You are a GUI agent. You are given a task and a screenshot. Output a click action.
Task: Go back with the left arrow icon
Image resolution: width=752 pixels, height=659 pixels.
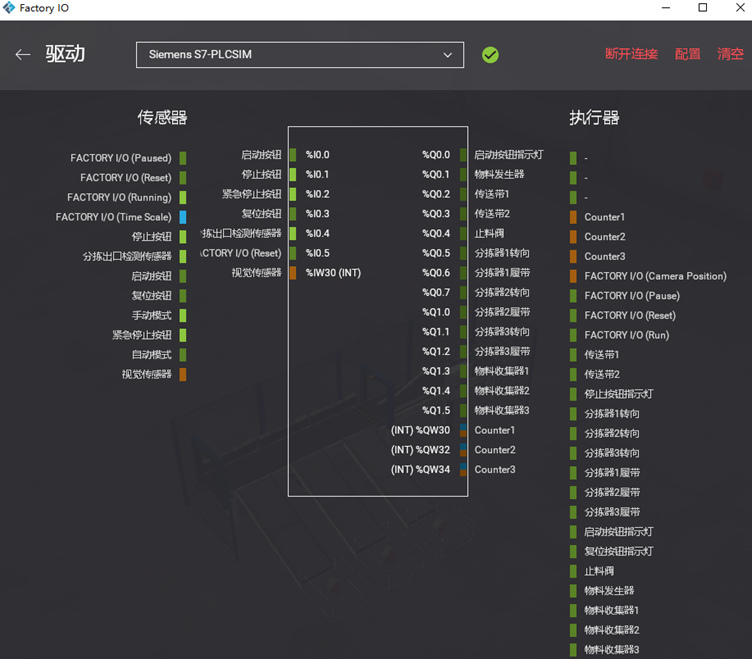pyautogui.click(x=23, y=55)
